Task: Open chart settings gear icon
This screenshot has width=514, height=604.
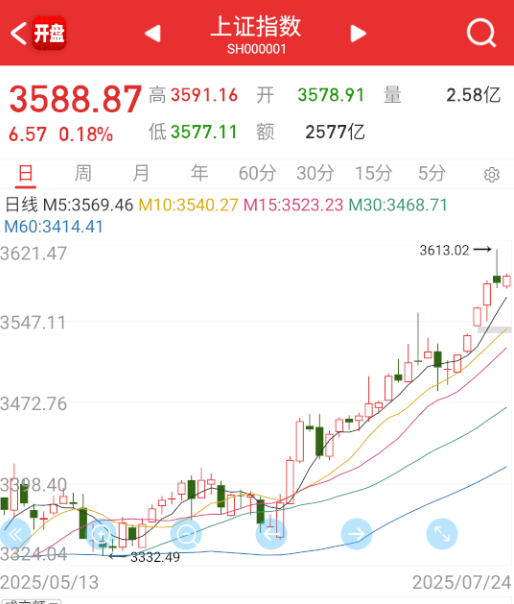Action: pos(492,174)
